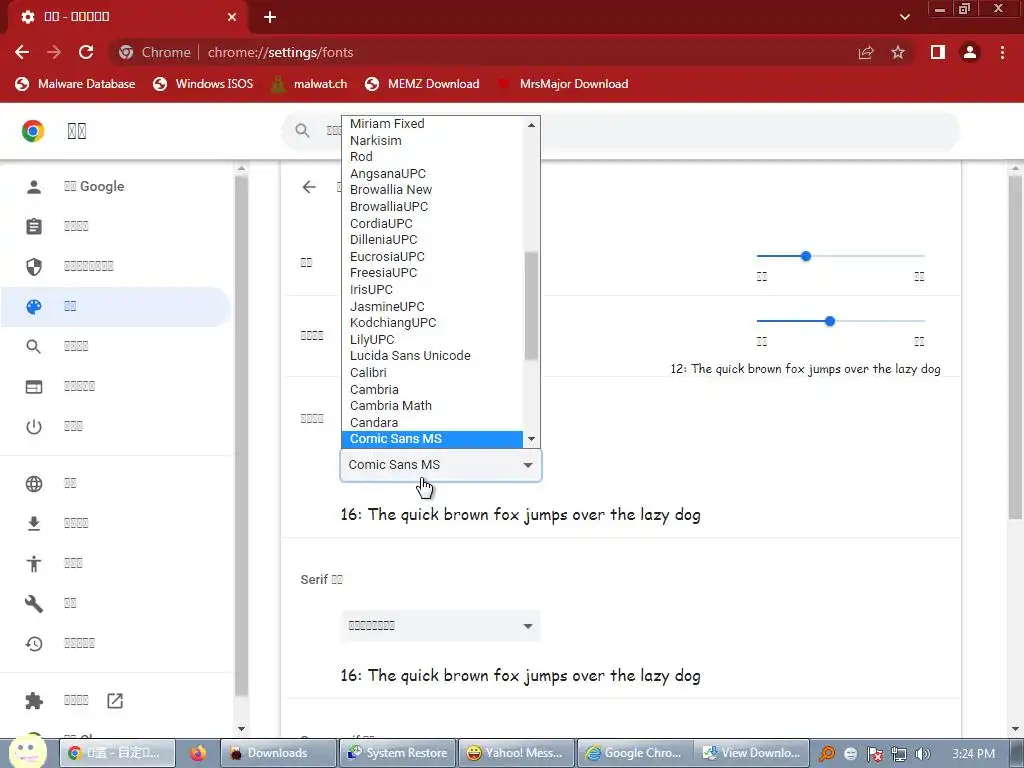Click the page's right vertical scrollbar thumb

tap(1016, 348)
